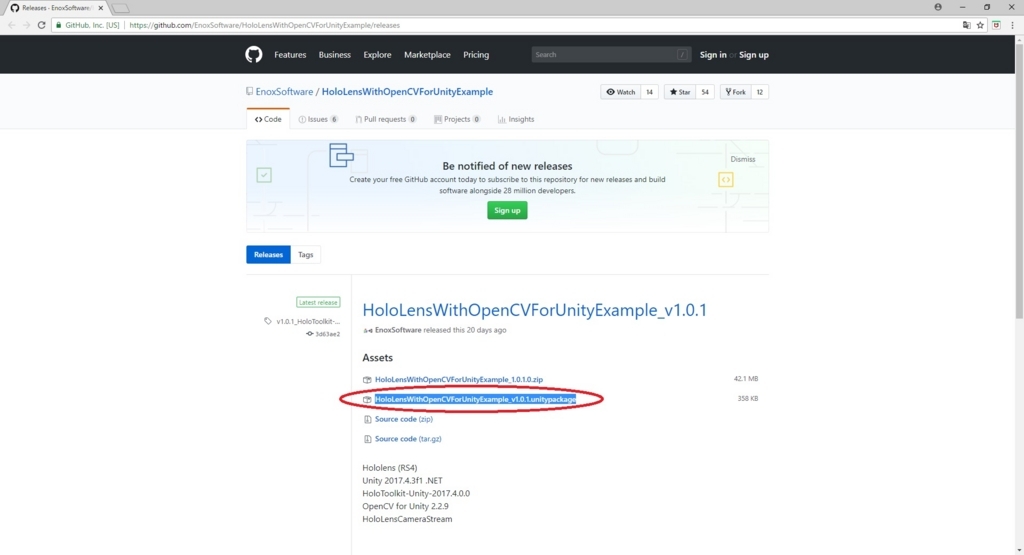The width and height of the screenshot is (1024, 555).
Task: Click the Features menu item
Action: tap(290, 55)
